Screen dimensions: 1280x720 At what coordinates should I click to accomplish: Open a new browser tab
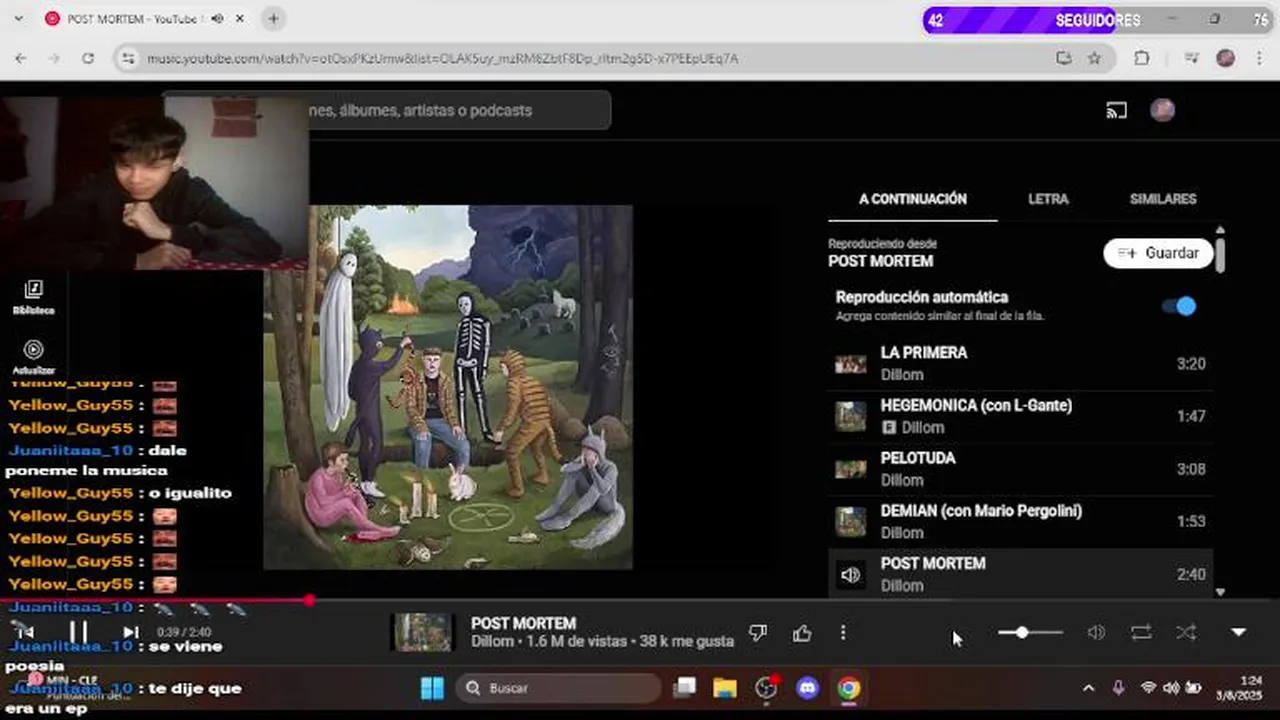pos(273,18)
